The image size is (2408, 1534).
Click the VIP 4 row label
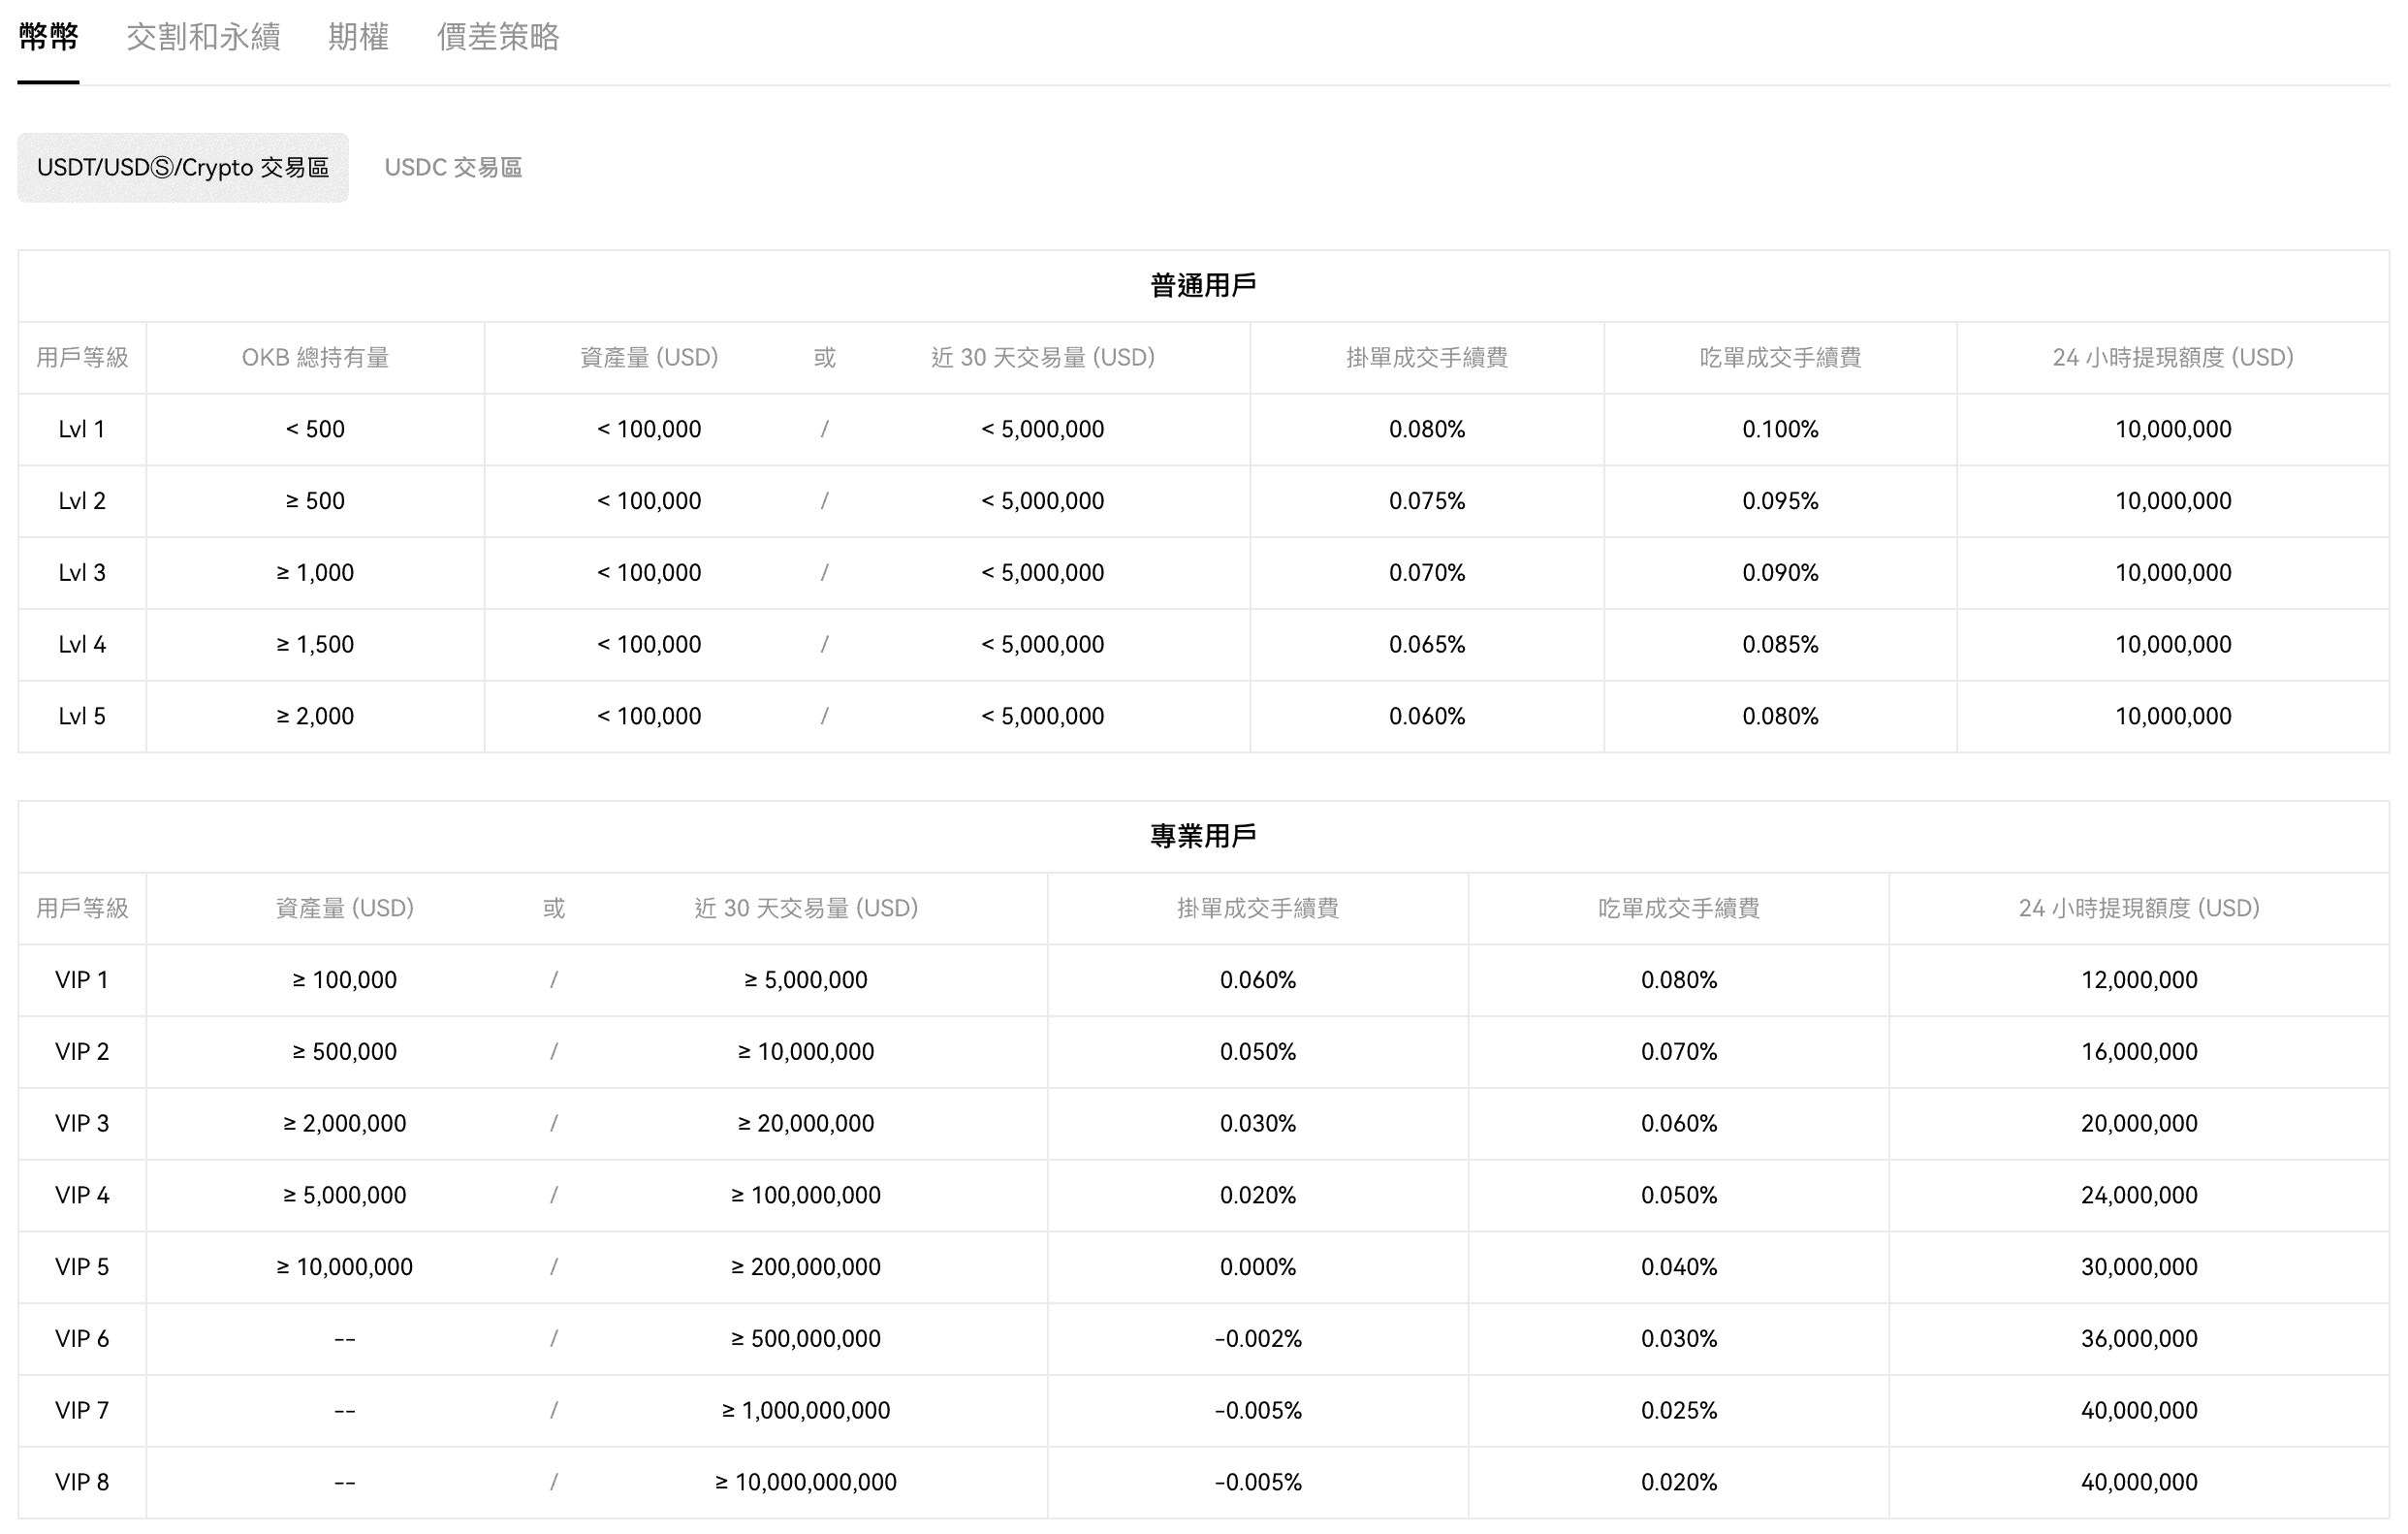tap(82, 1196)
